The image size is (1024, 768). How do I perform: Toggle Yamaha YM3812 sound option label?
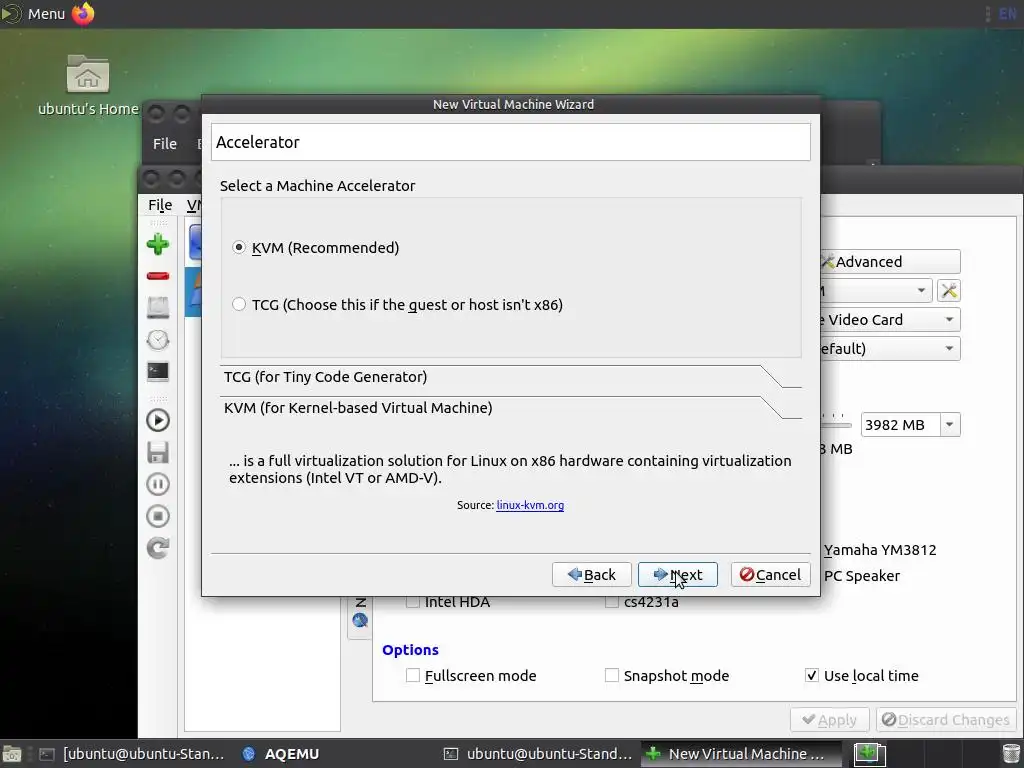[x=880, y=550]
